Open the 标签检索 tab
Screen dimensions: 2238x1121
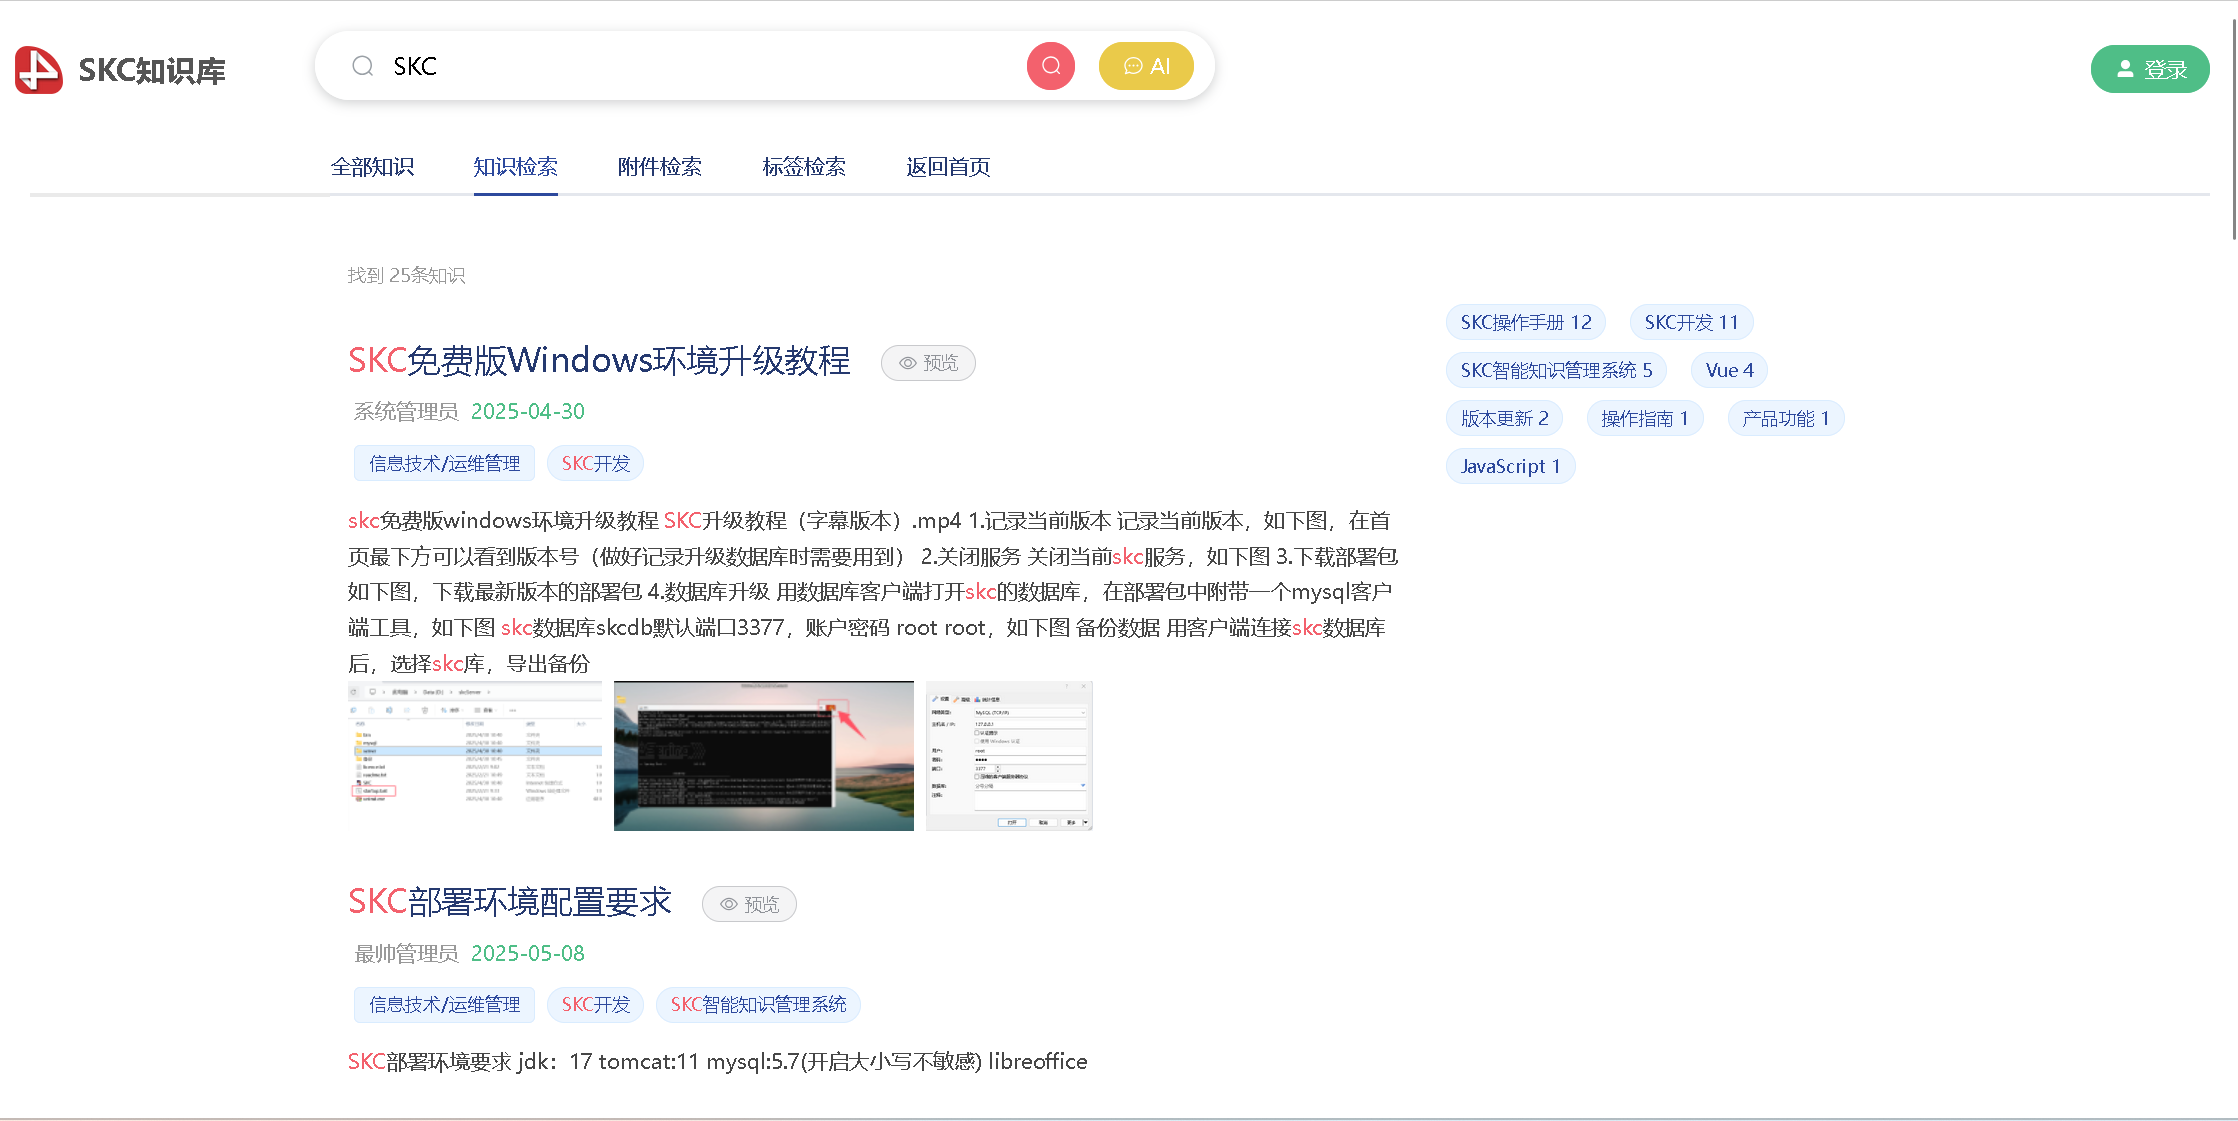click(803, 167)
